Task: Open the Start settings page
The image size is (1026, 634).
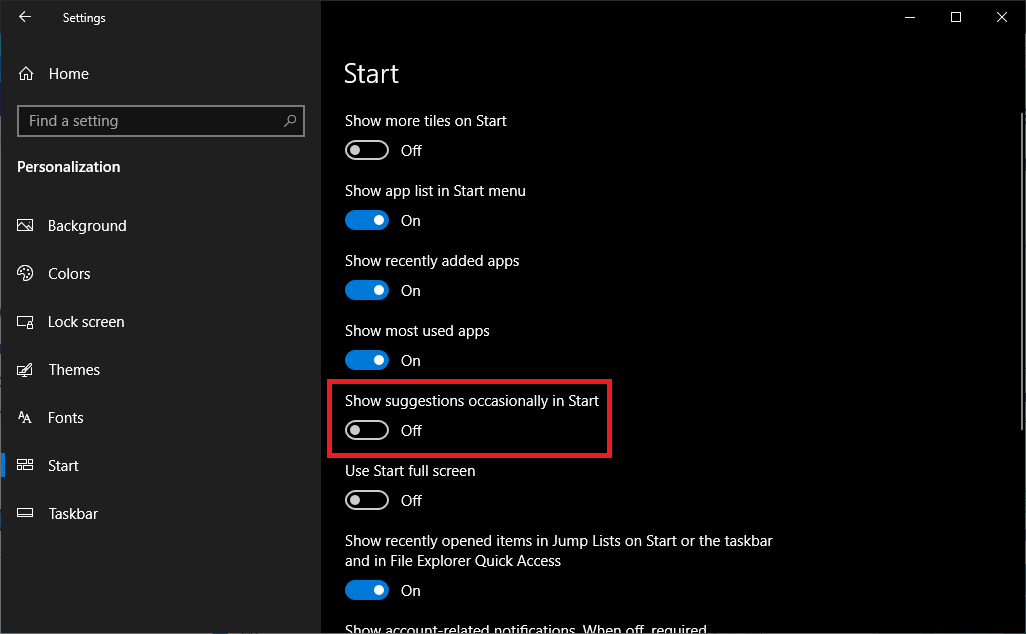Action: pyautogui.click(x=63, y=466)
